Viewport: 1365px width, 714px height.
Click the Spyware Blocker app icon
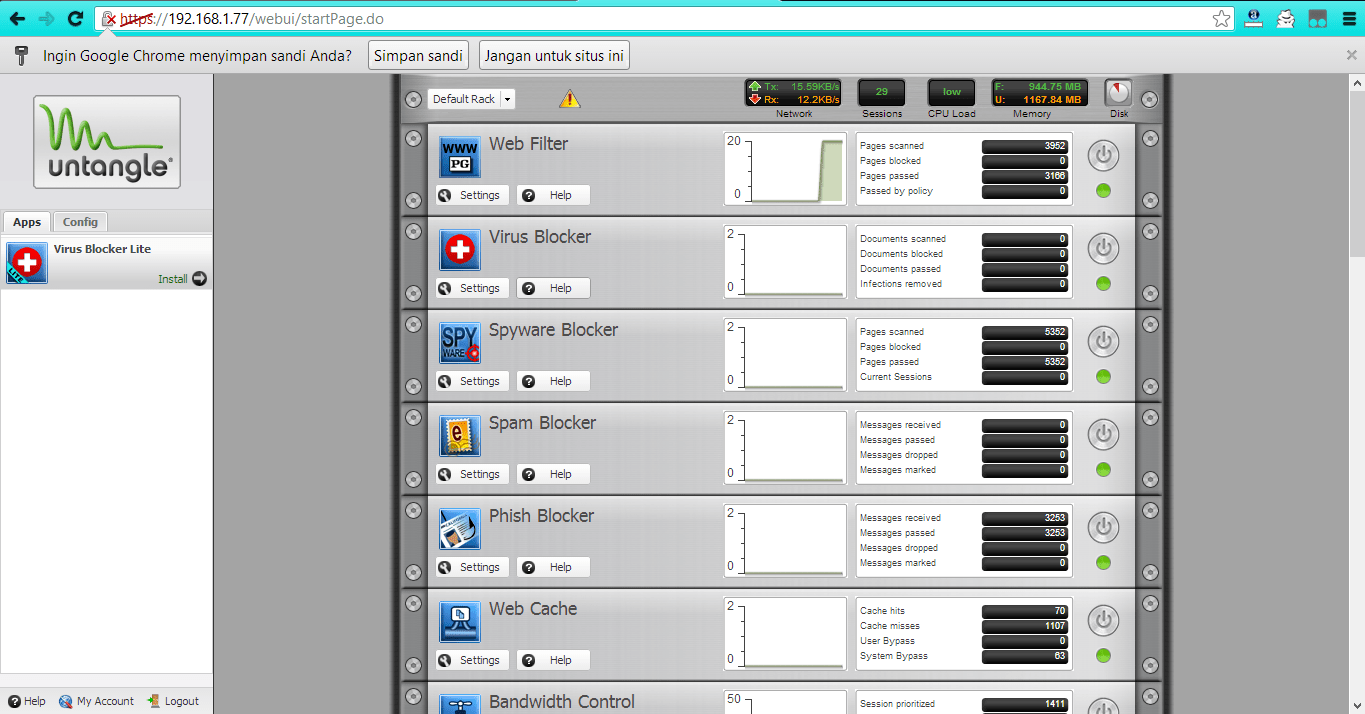[x=460, y=343]
